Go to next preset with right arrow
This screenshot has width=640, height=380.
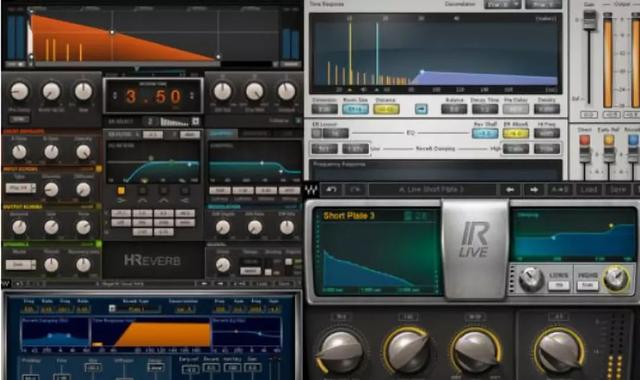pyautogui.click(x=534, y=189)
